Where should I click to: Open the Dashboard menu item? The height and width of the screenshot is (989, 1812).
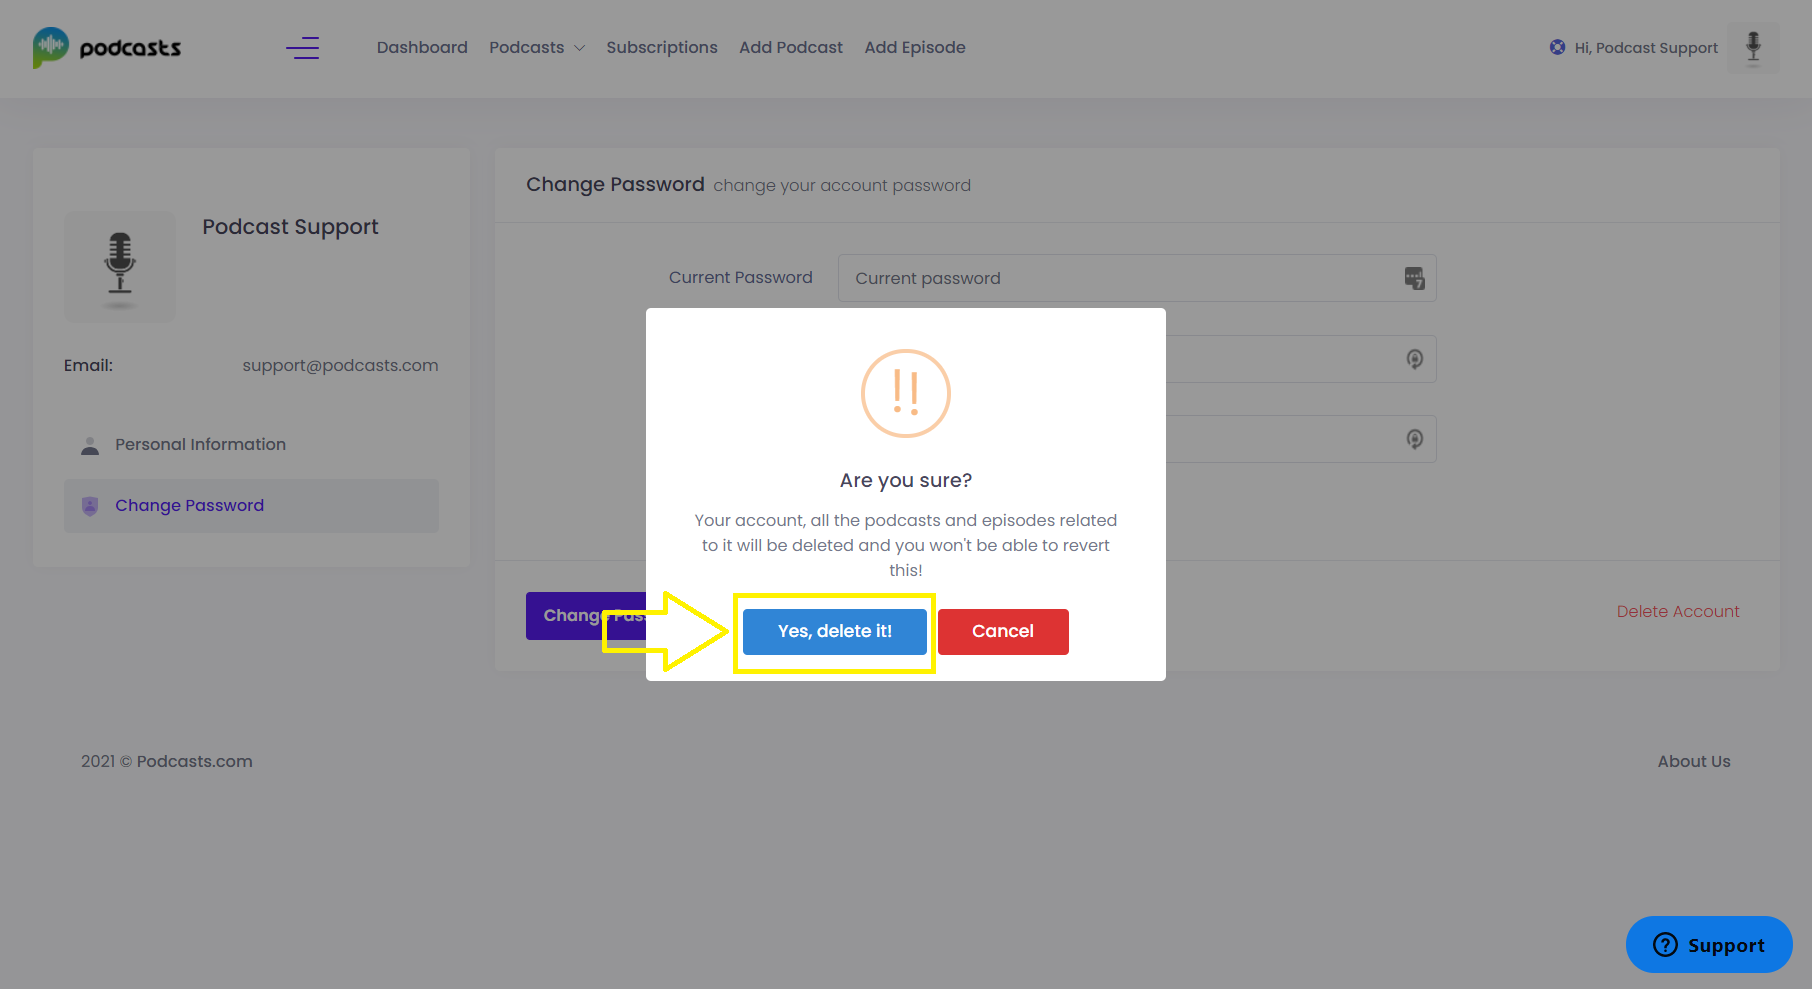[x=422, y=47]
